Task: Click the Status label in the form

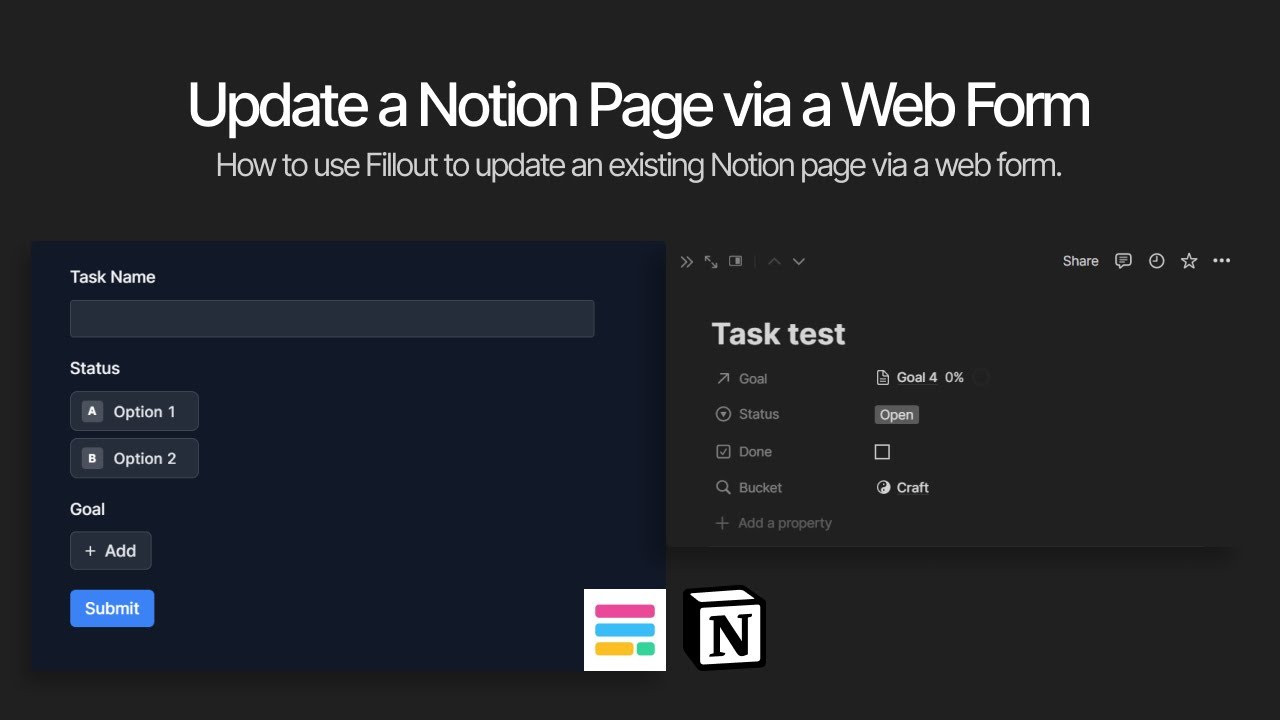Action: 95,368
